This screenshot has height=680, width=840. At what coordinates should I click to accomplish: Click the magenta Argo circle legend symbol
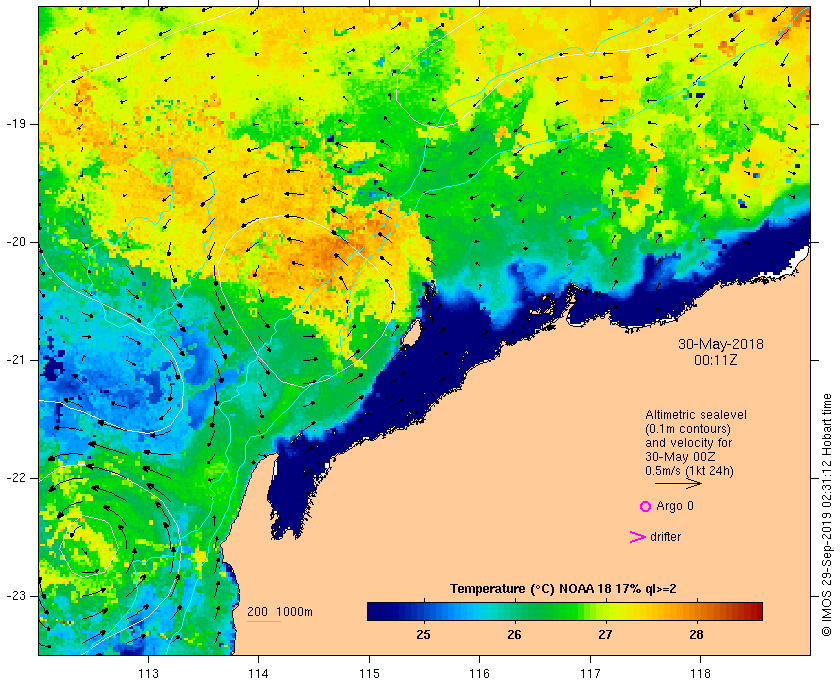coord(645,506)
